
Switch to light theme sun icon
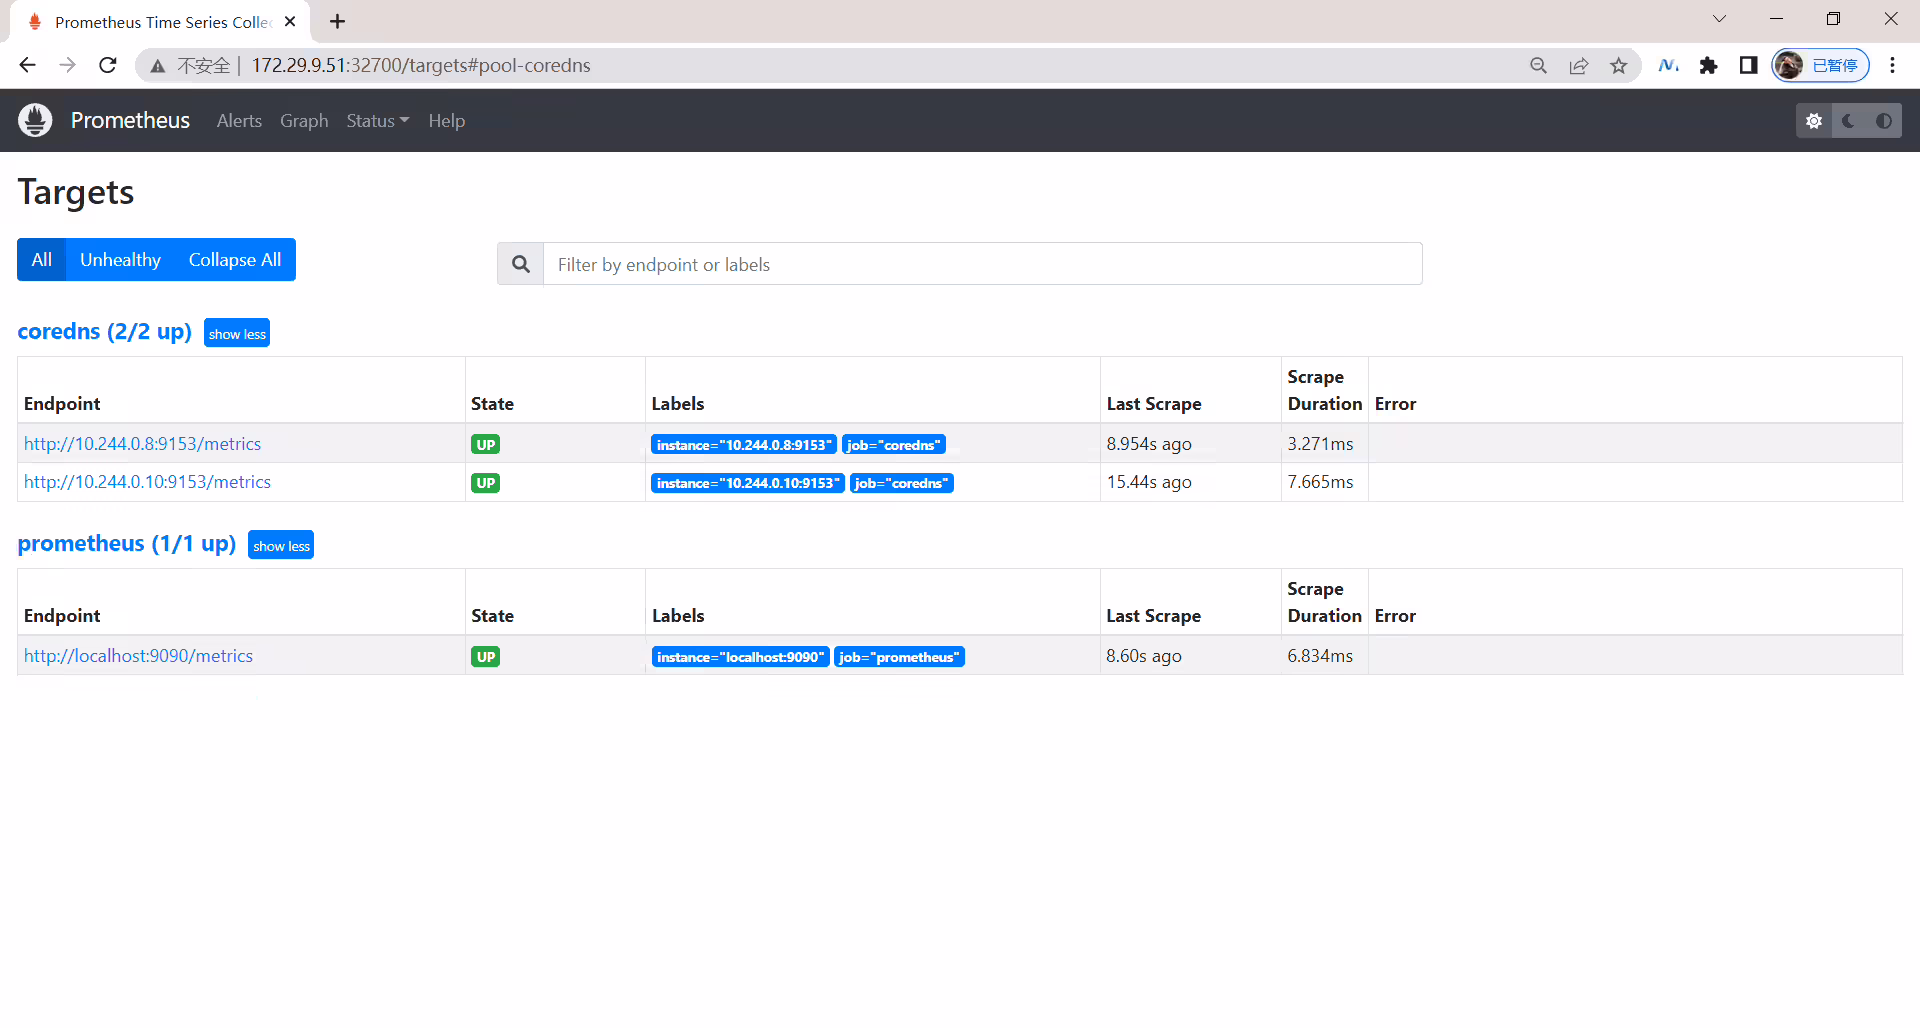(x=1814, y=121)
